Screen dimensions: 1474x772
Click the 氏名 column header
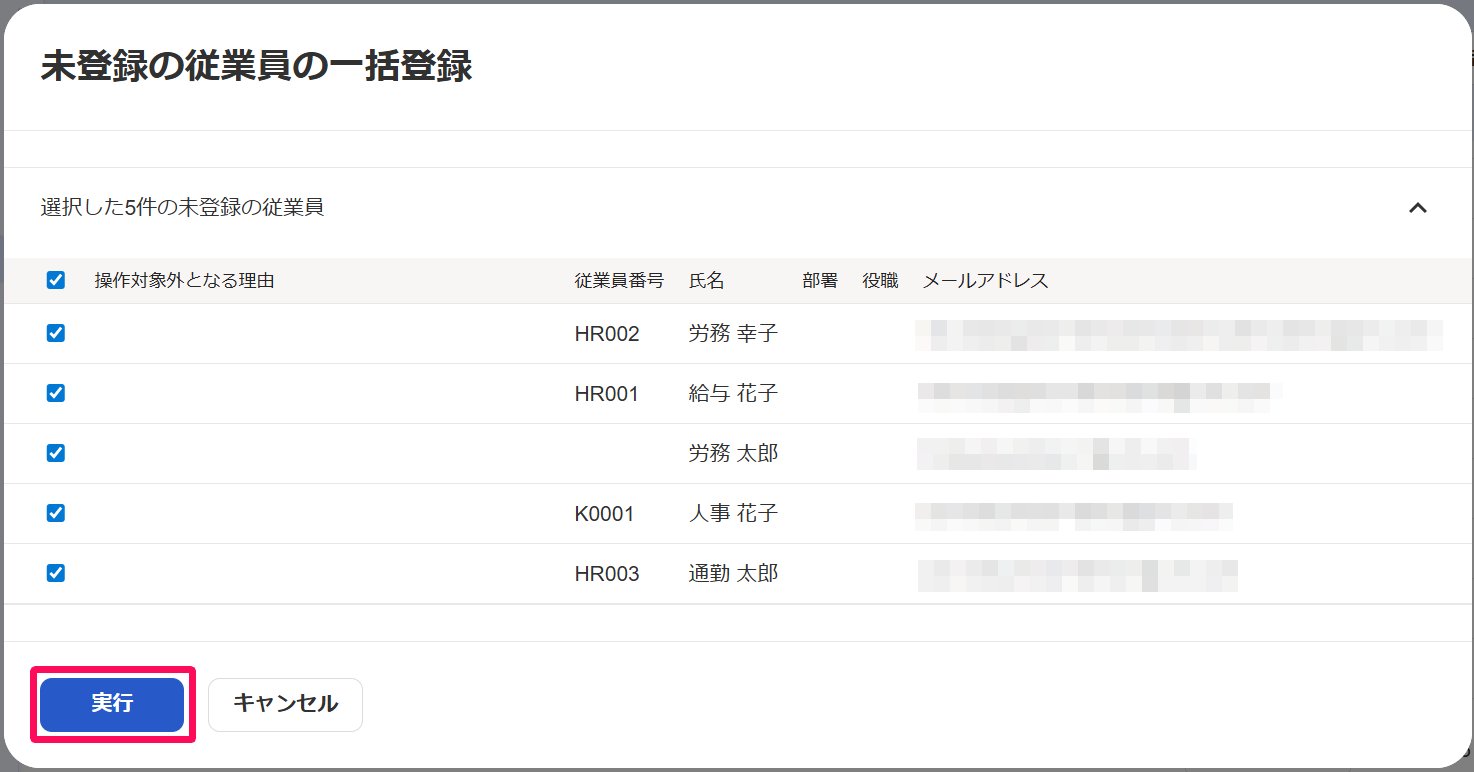[x=706, y=281]
